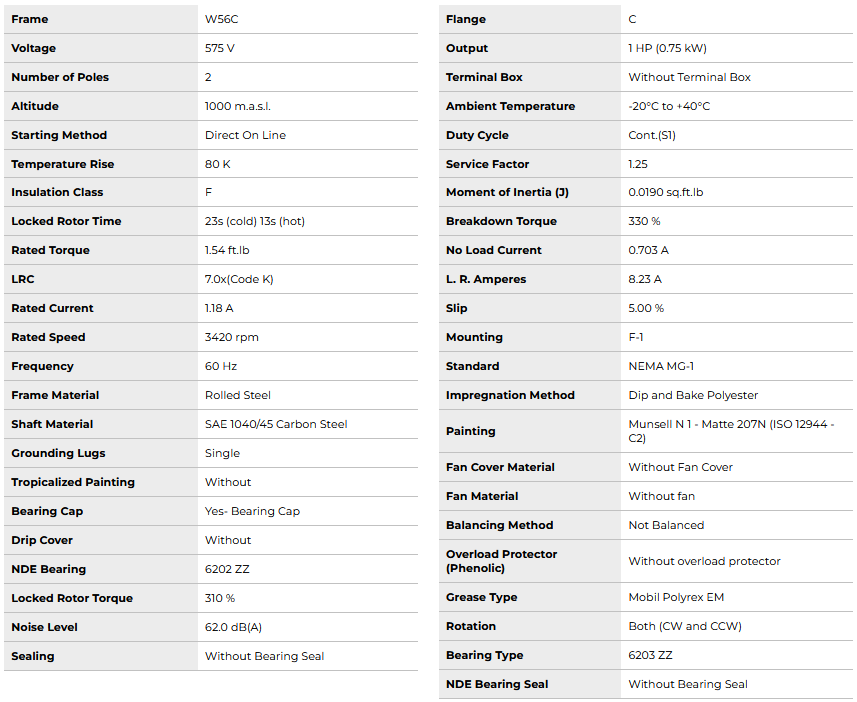The image size is (857, 702).
Task: Select the Both (CW and CCW) rotation value
Action: [x=685, y=626]
